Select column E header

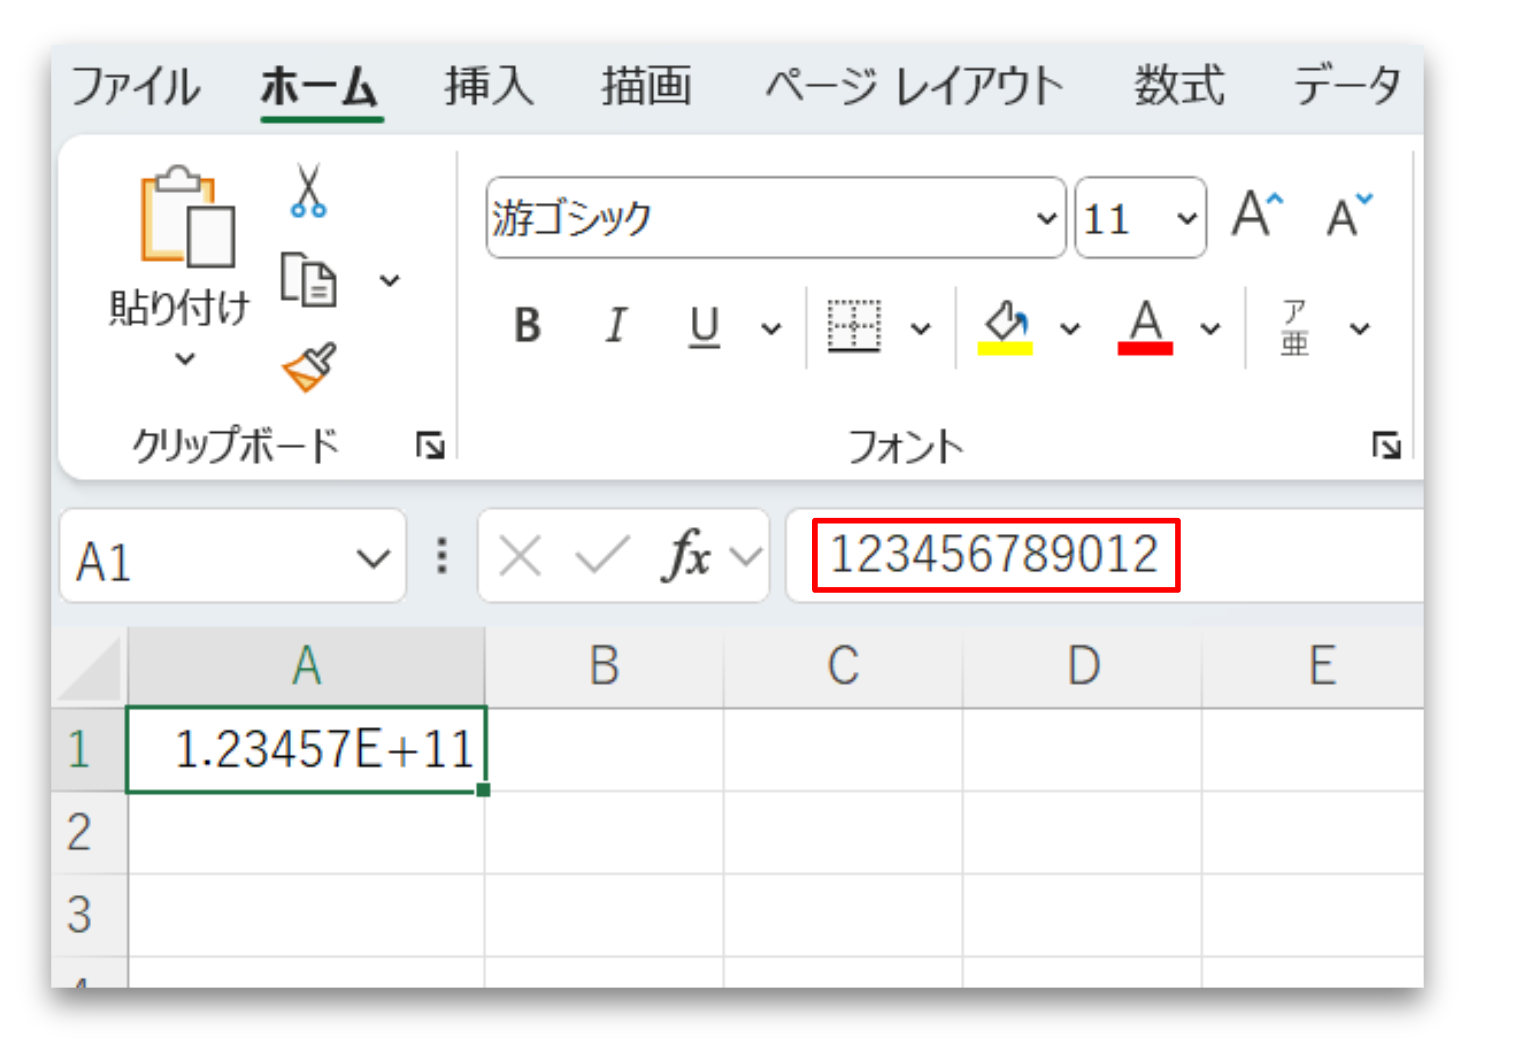(1314, 666)
